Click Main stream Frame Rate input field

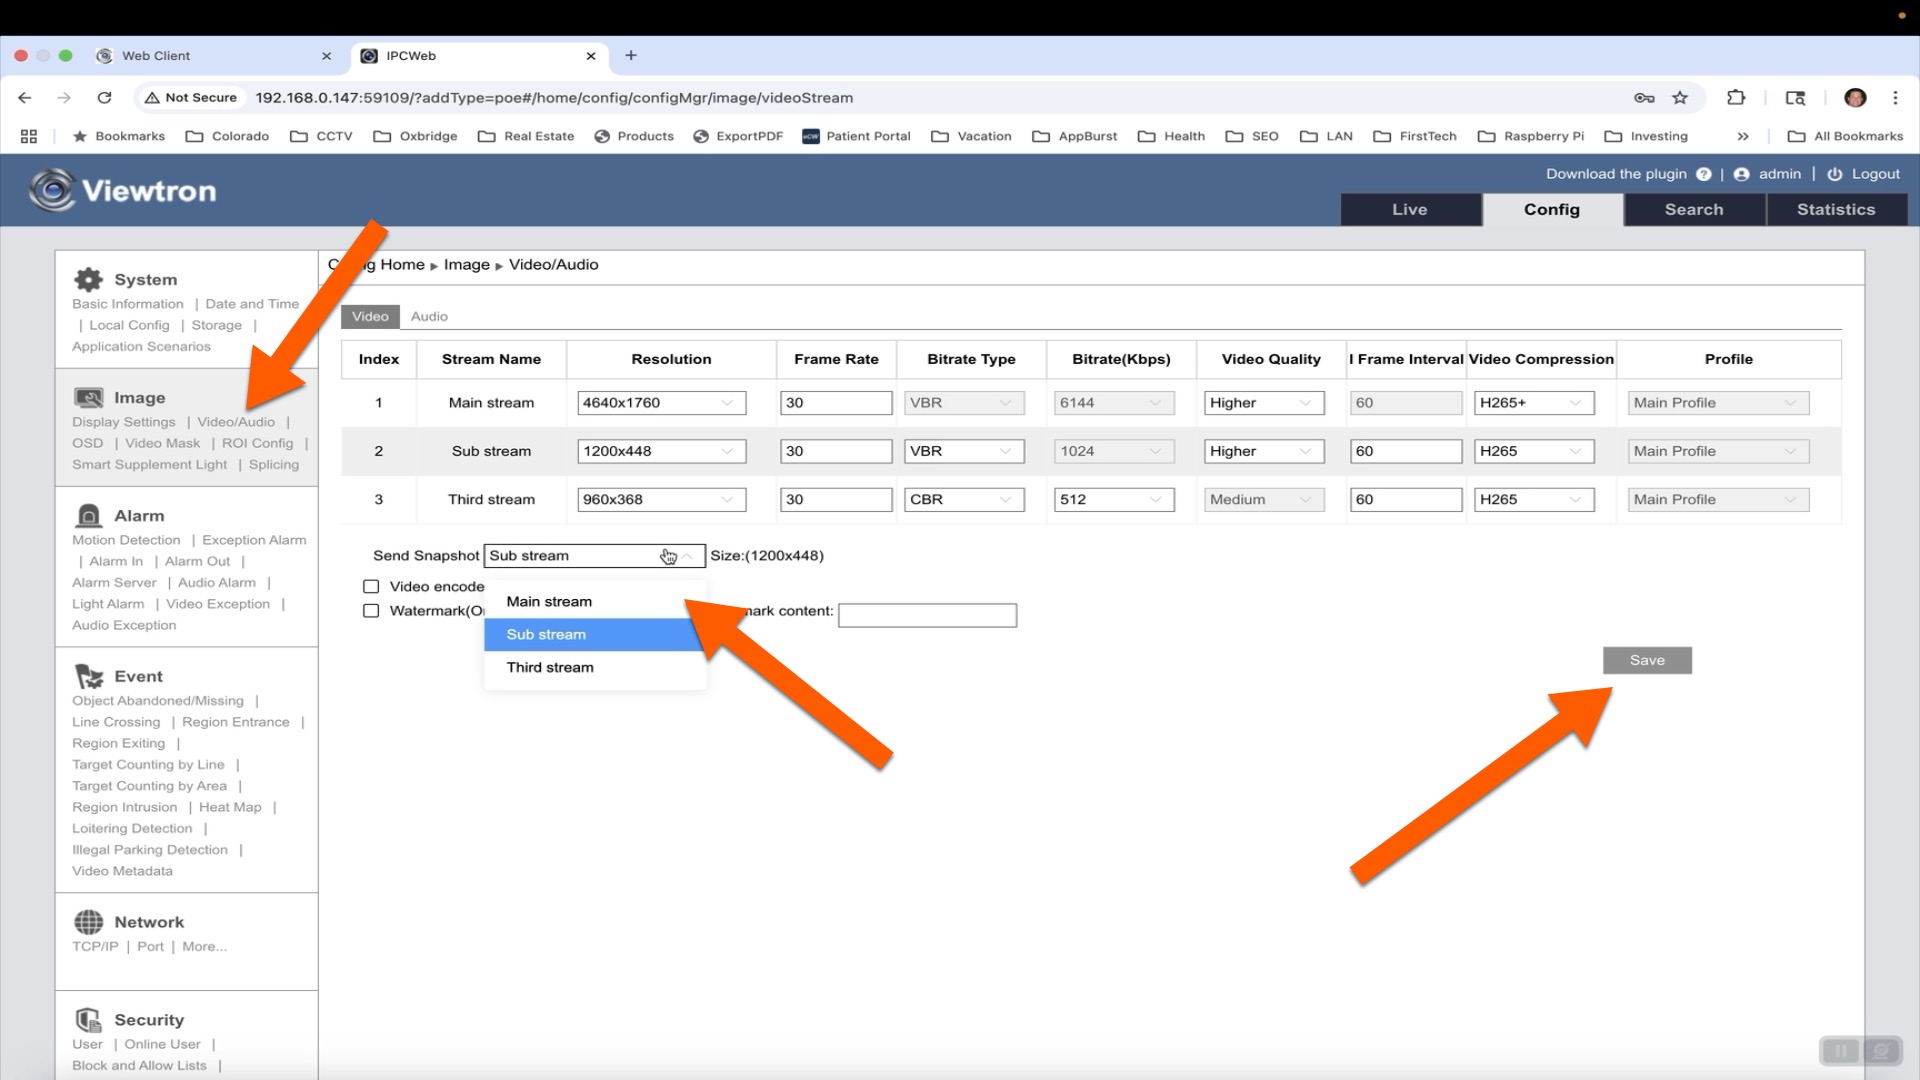click(836, 403)
